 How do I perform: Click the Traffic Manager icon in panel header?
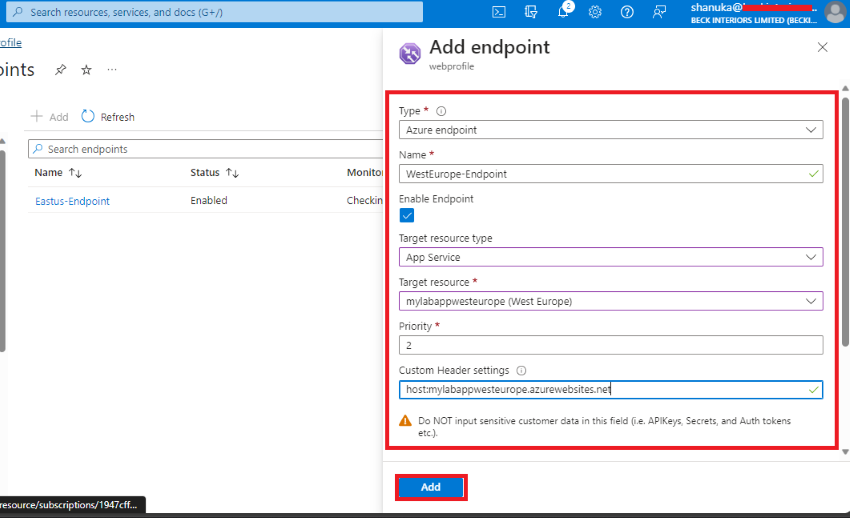[410, 53]
